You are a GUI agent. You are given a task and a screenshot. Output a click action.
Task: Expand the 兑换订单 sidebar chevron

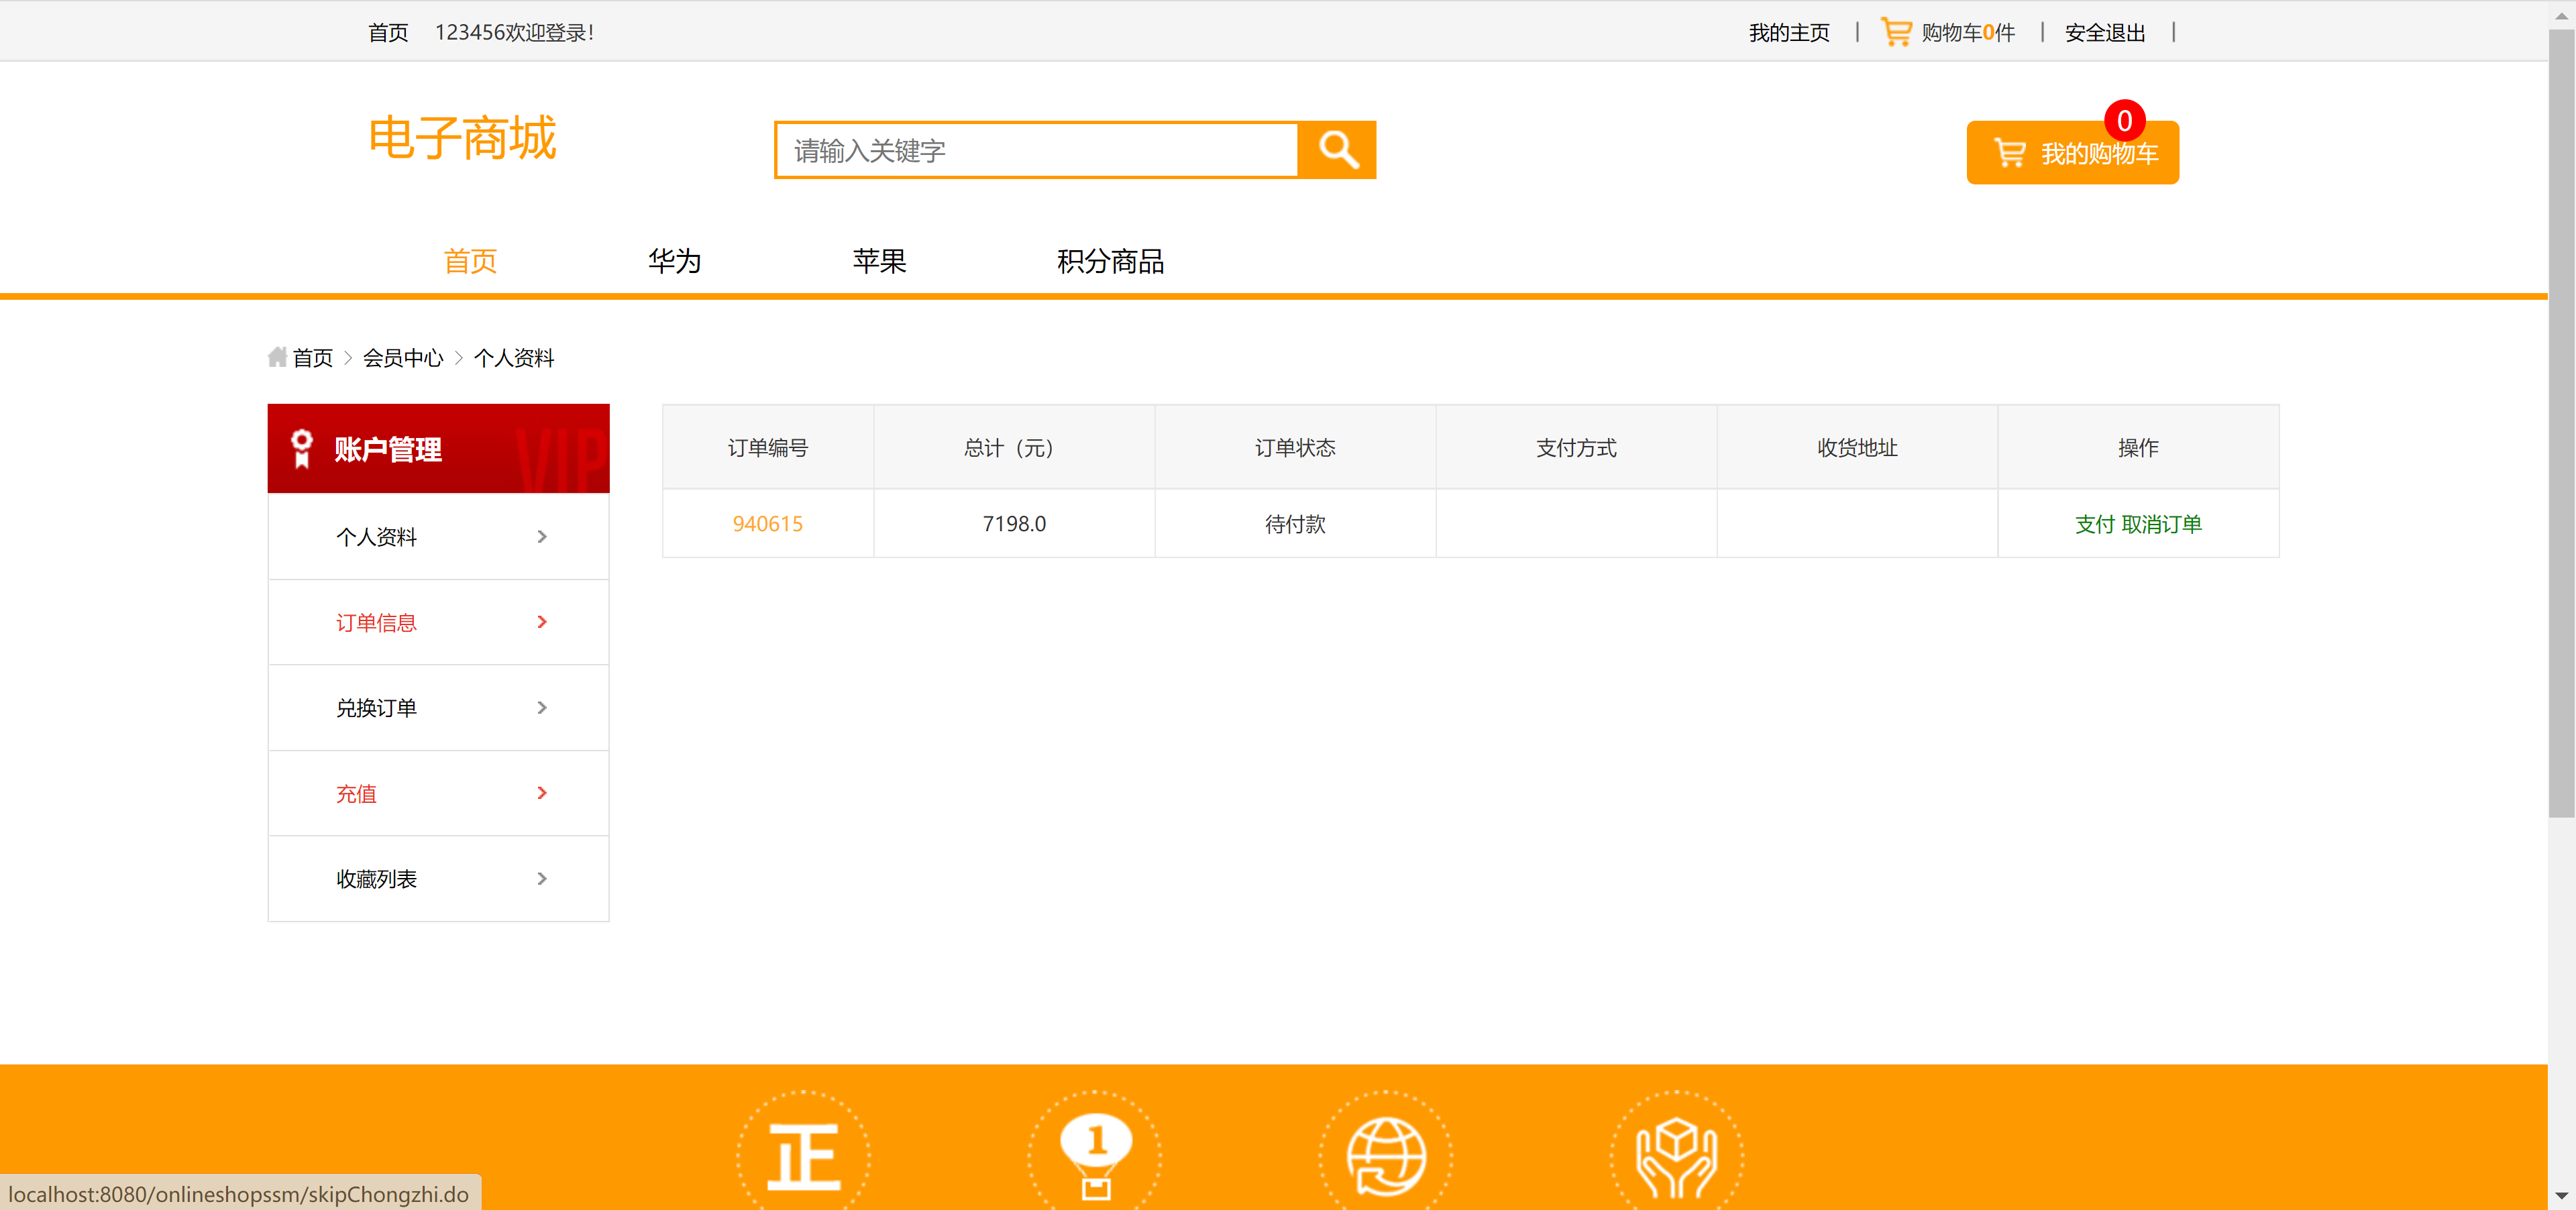[542, 707]
